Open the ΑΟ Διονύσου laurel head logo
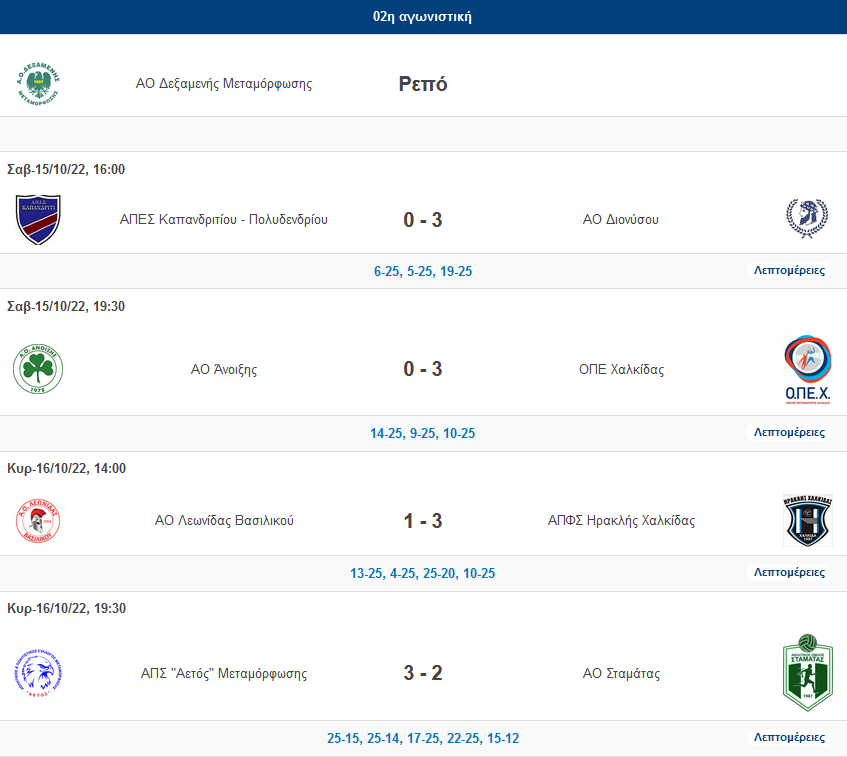847x757 pixels. [x=807, y=219]
